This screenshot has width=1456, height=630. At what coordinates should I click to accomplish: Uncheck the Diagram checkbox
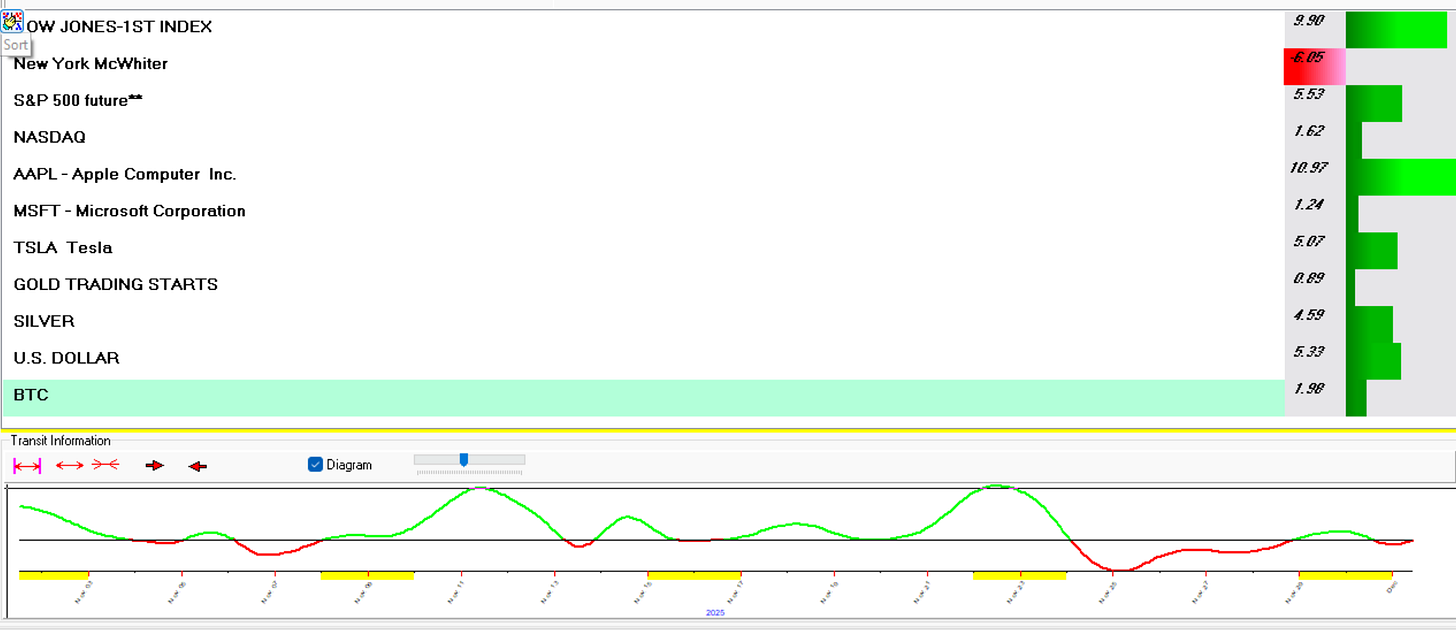[x=315, y=464]
